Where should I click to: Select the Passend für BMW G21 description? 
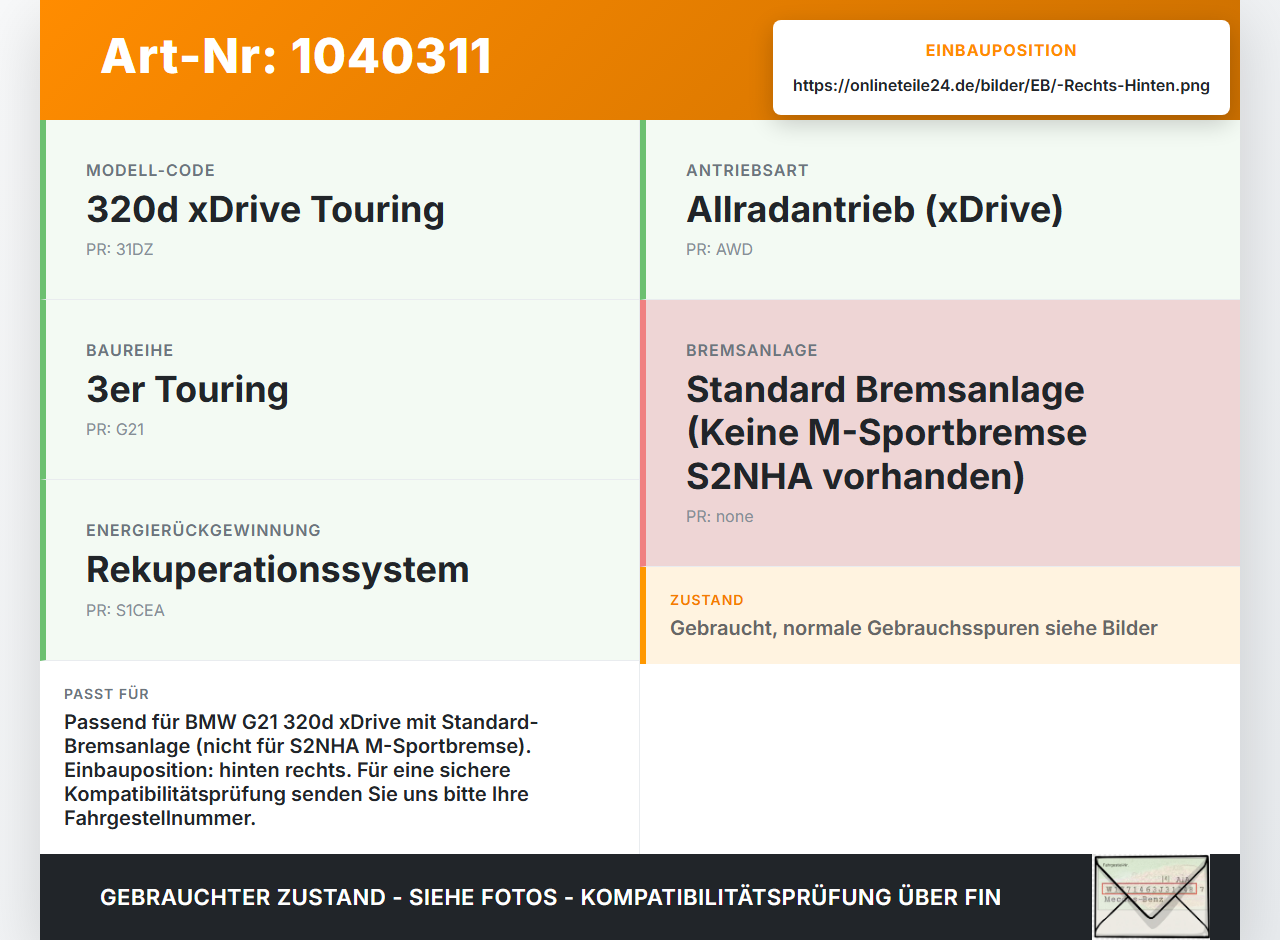[302, 770]
